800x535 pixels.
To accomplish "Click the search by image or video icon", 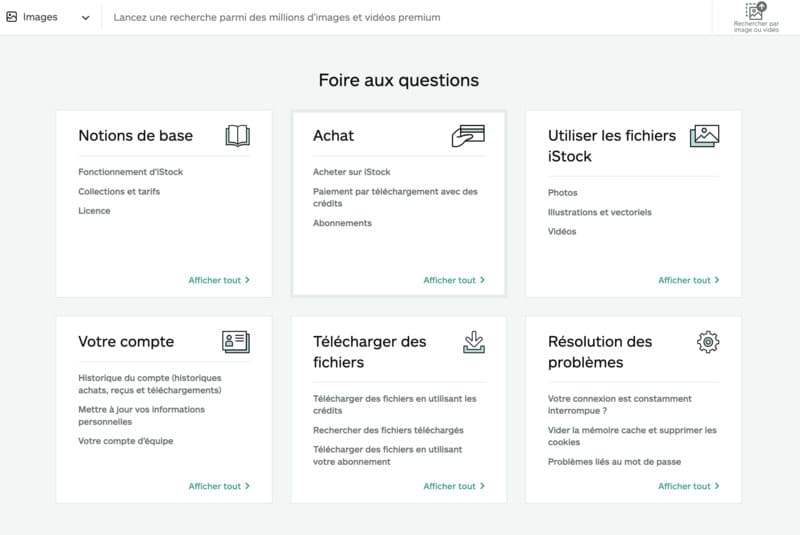I will tap(756, 17).
